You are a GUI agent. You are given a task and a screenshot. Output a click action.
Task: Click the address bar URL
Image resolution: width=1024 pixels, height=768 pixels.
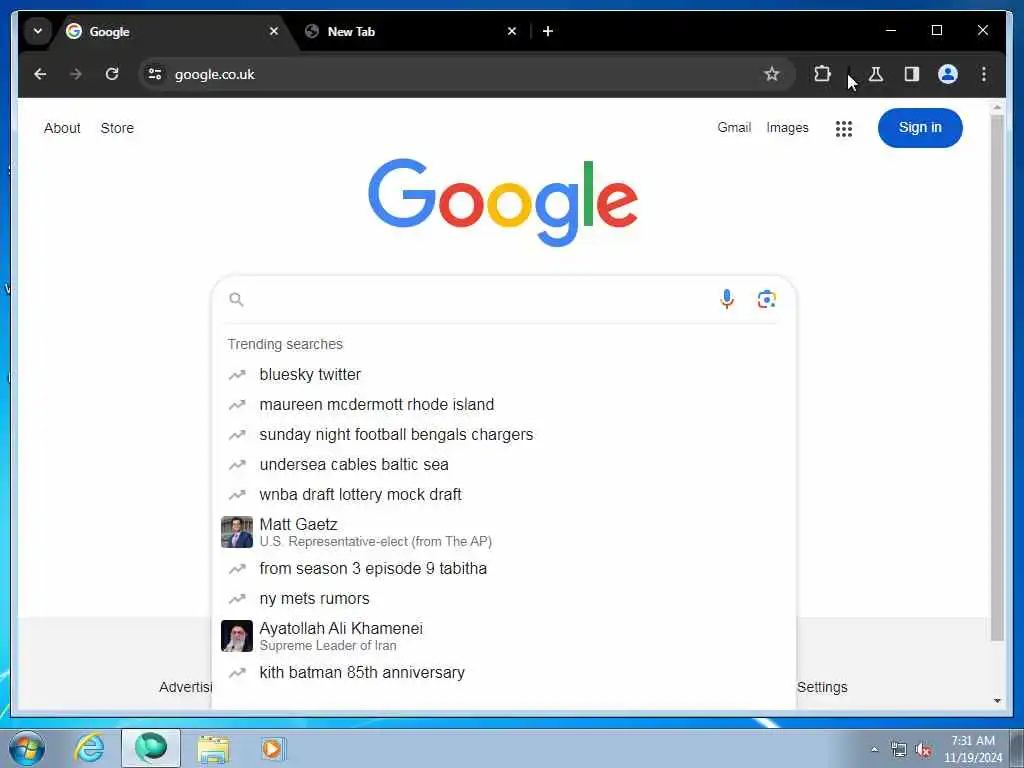pyautogui.click(x=215, y=74)
